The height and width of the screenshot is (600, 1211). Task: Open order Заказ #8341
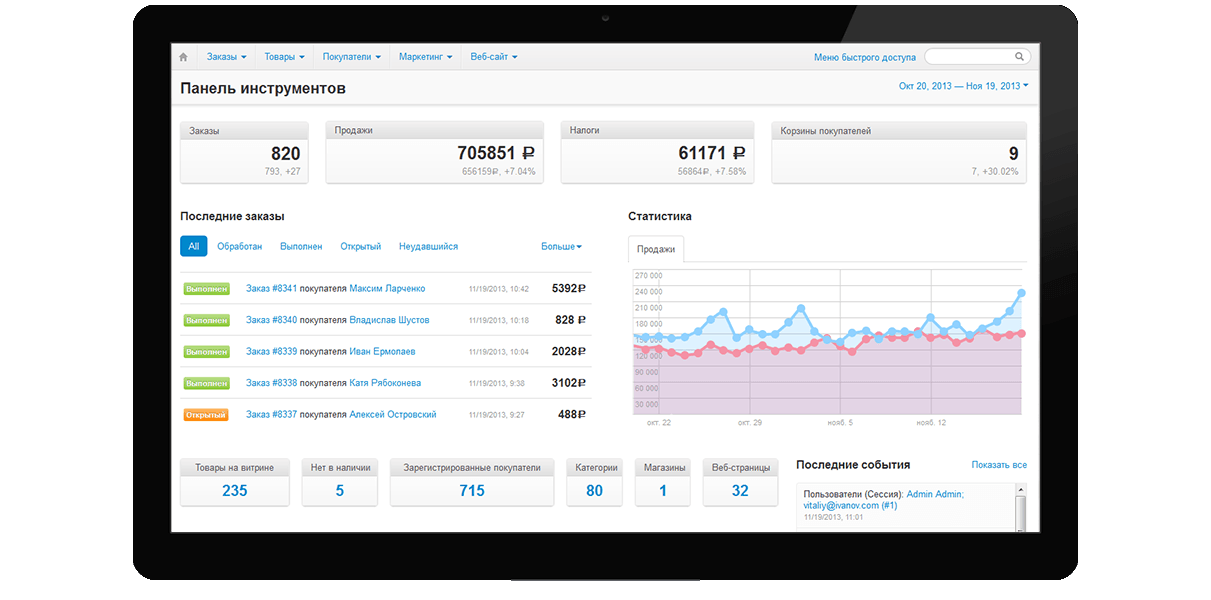click(272, 289)
